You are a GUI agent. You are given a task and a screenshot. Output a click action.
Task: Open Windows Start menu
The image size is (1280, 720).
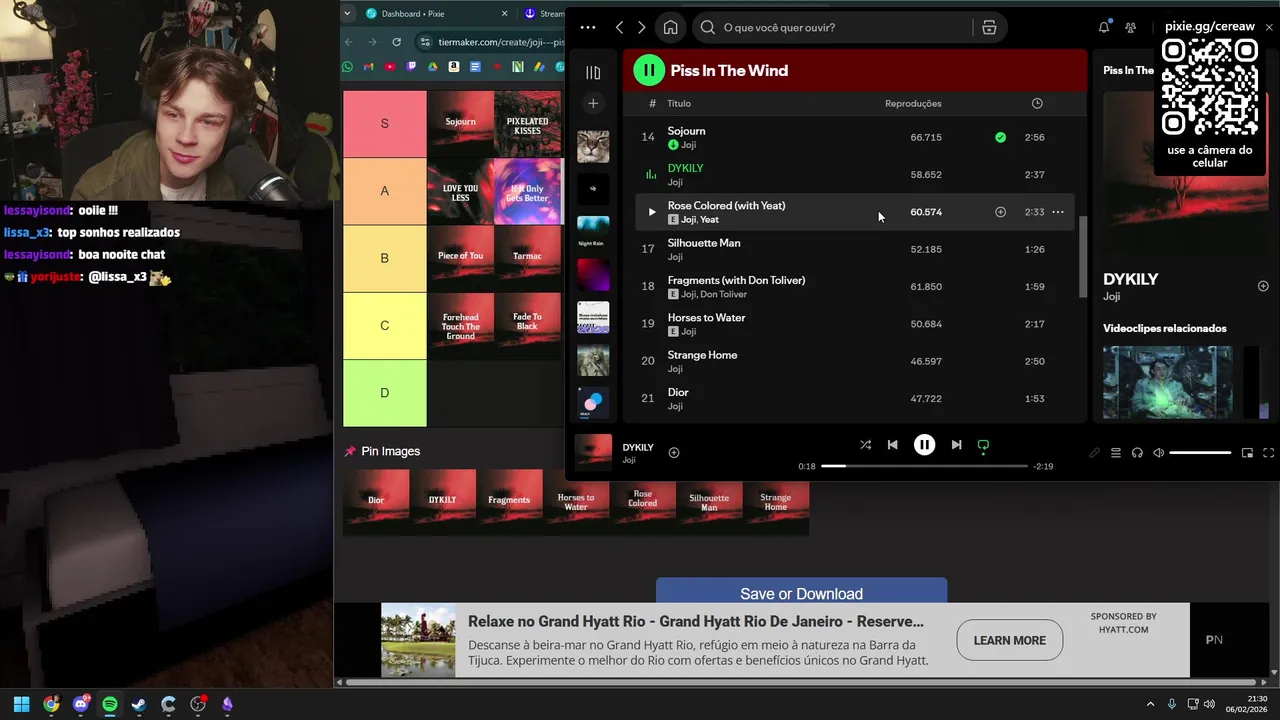[21, 704]
